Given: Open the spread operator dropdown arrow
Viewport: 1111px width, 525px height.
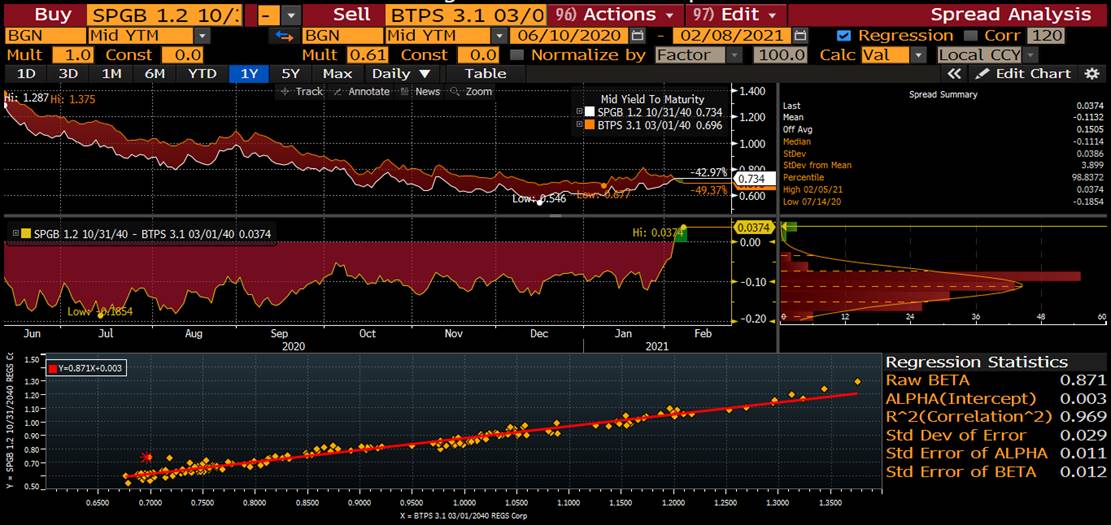Looking at the screenshot, I should [x=290, y=14].
